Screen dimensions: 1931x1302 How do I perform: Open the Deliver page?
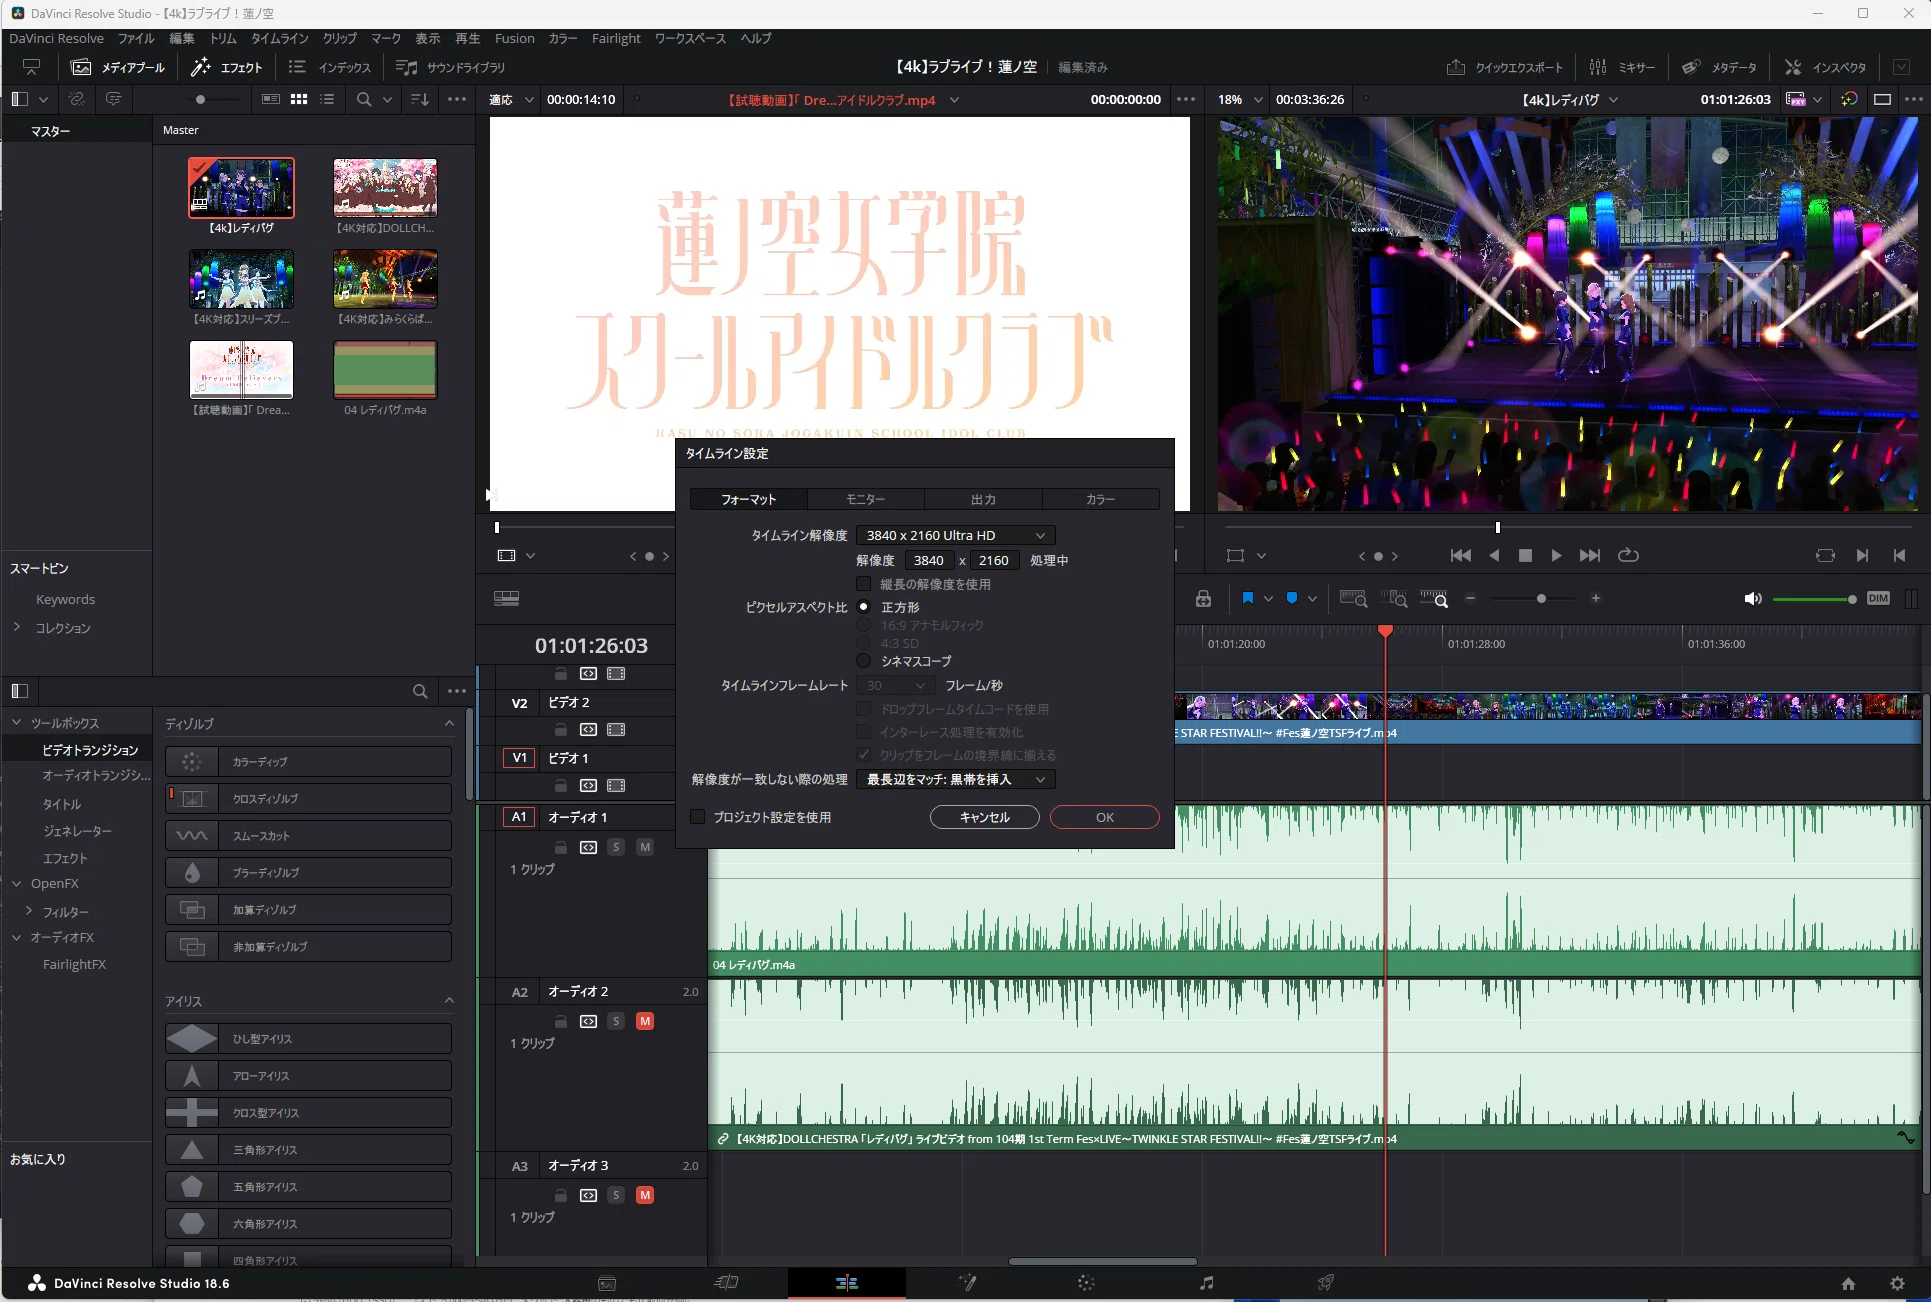pos(1325,1283)
